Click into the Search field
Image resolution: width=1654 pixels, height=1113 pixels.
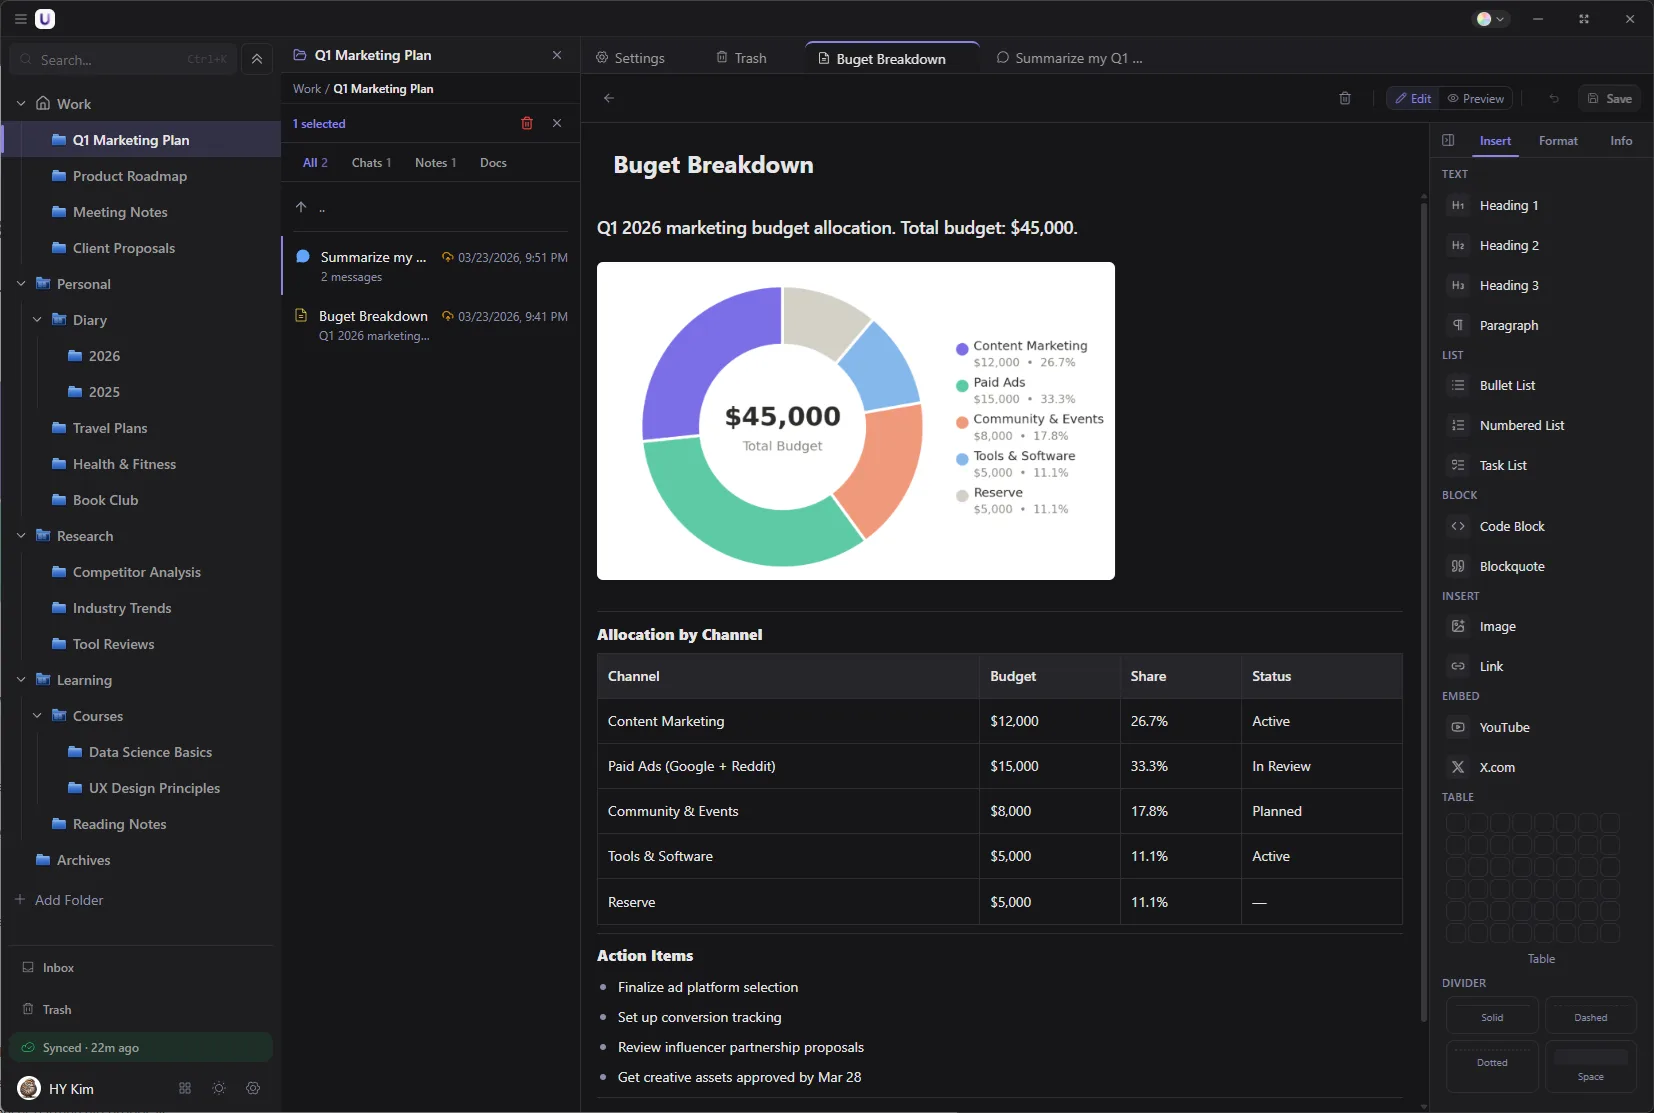point(110,59)
